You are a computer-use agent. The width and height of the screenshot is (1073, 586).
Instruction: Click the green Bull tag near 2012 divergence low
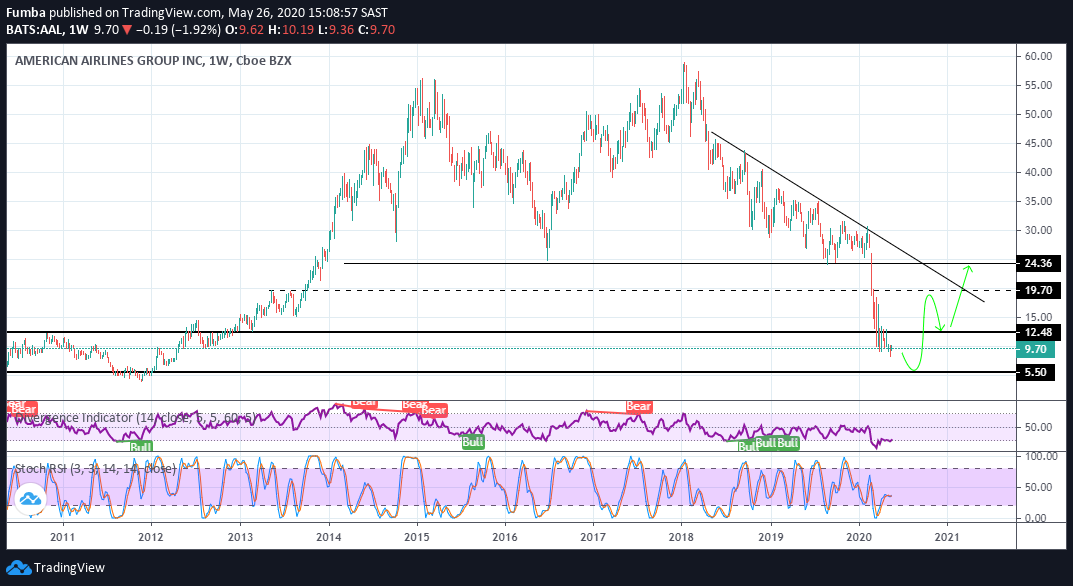point(141,447)
